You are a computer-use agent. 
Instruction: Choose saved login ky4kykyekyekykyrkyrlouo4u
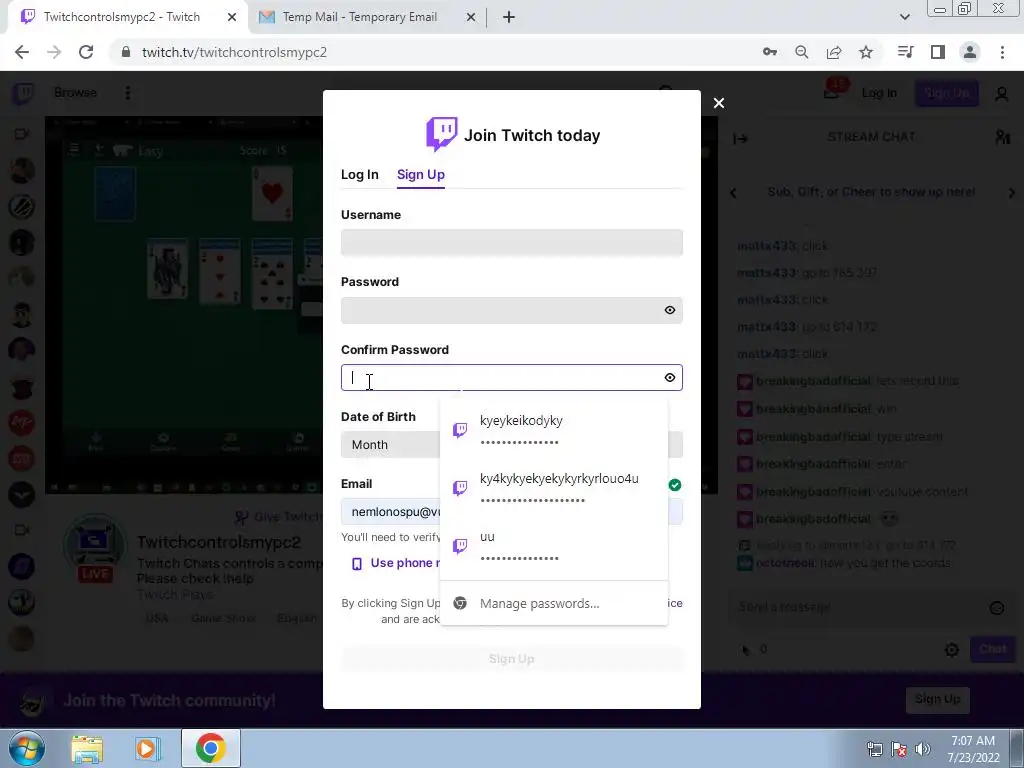pos(554,488)
